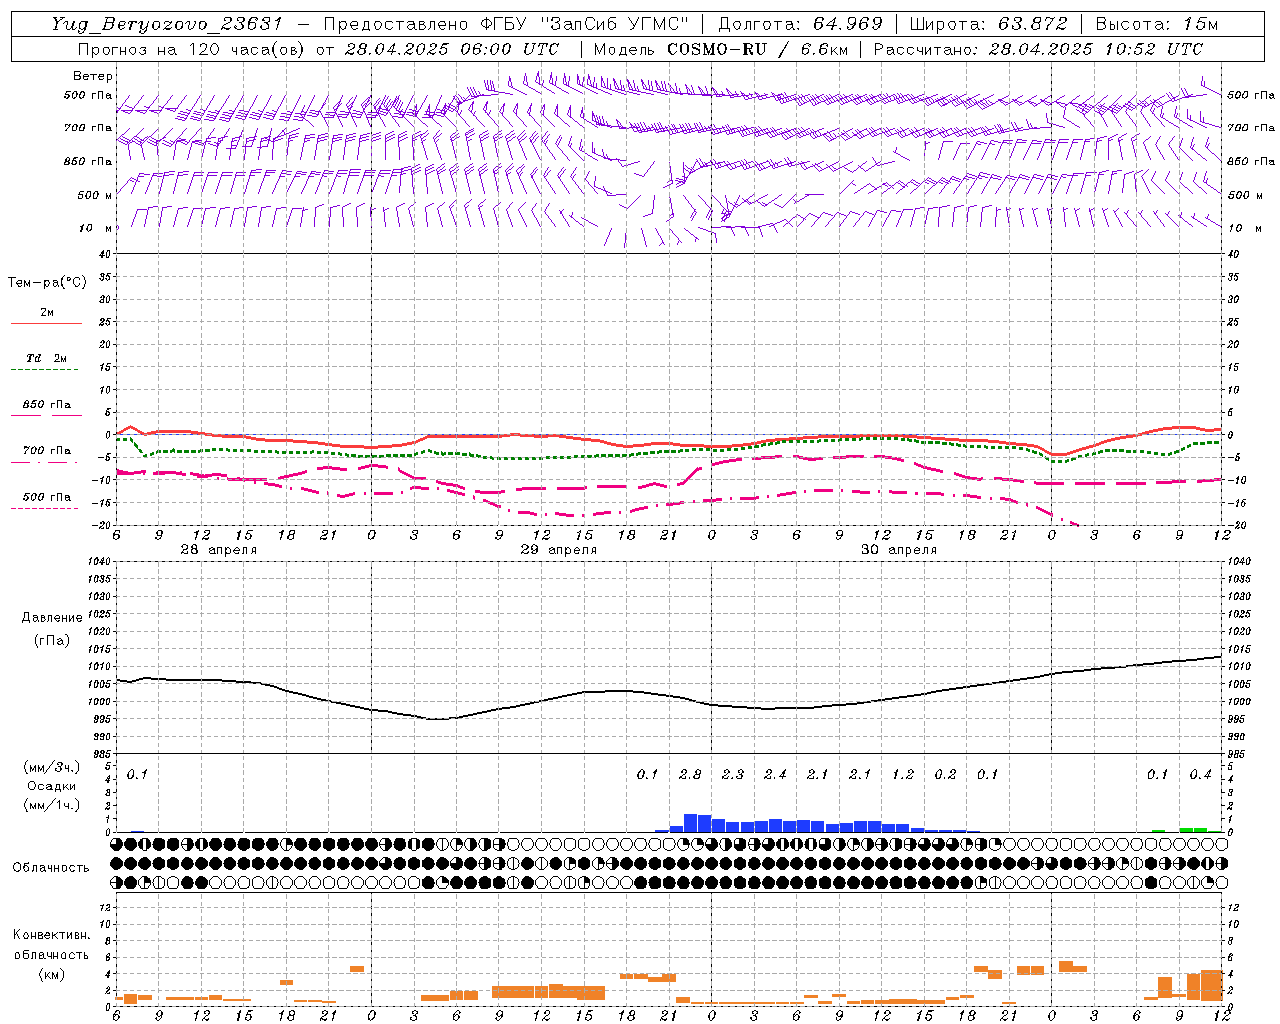Click the 29 апреля date label
This screenshot has width=1280, height=1024.
pos(558,550)
